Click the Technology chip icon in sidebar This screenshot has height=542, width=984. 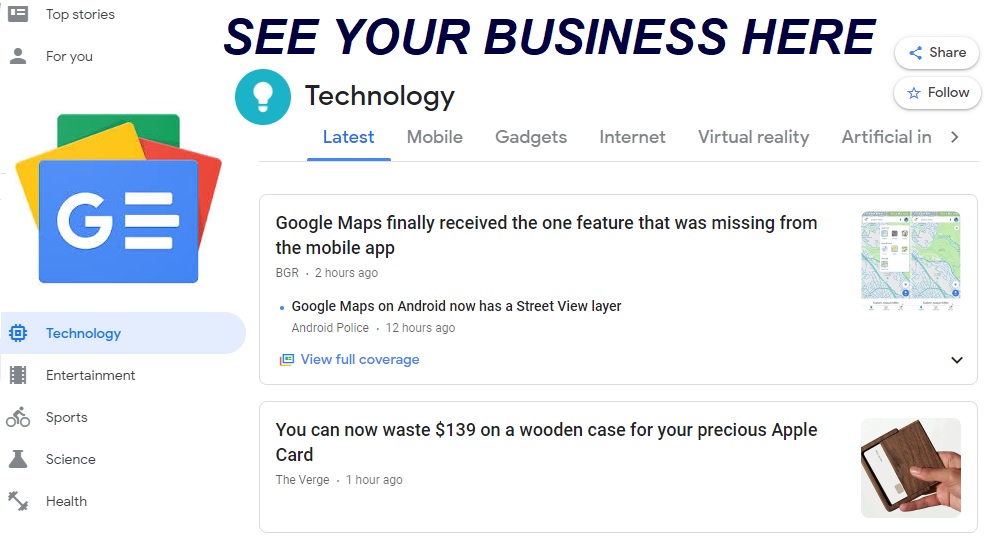pyautogui.click(x=18, y=333)
